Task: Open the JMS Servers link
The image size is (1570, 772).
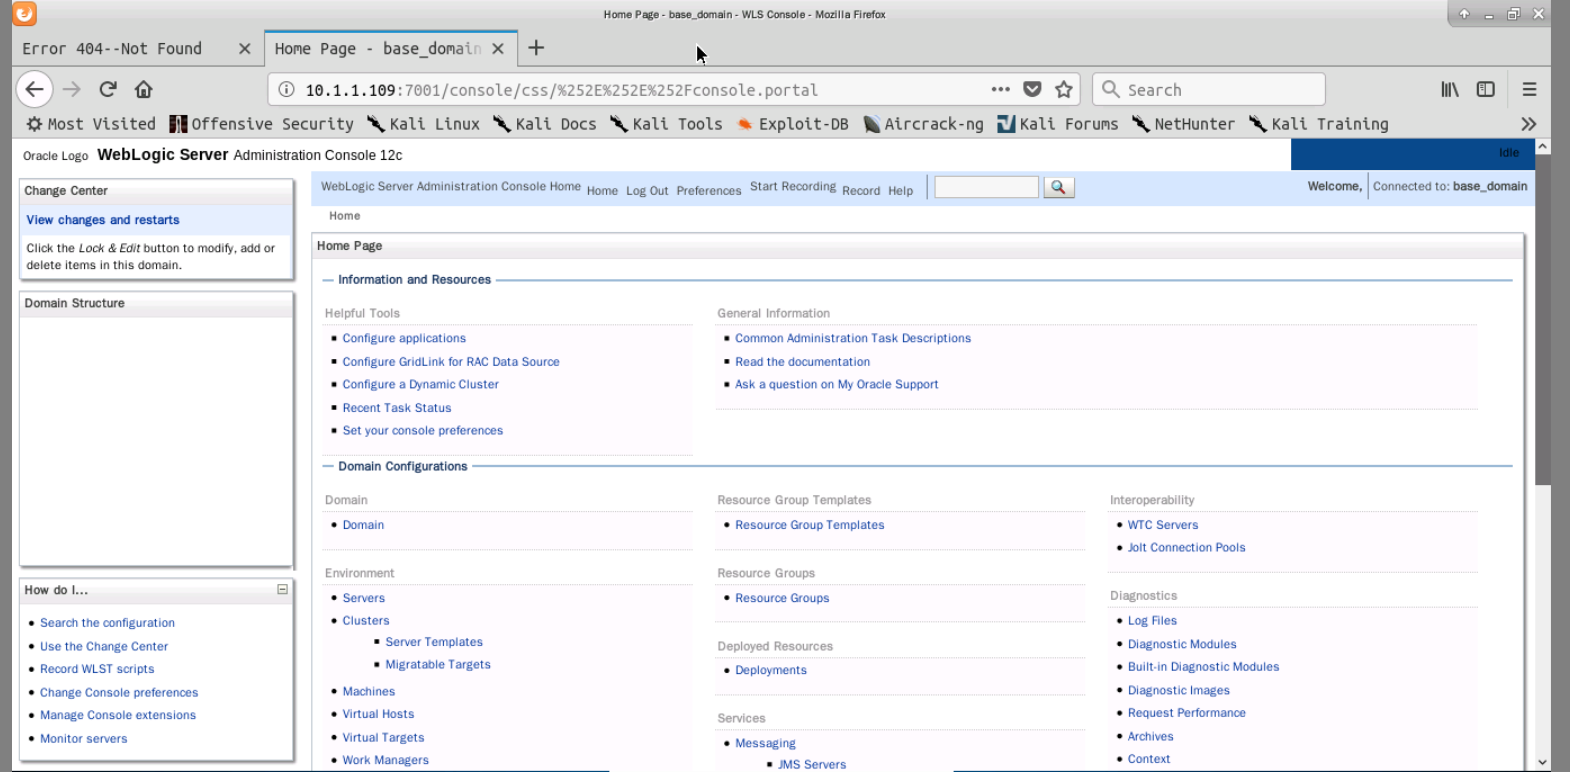Action: tap(812, 764)
